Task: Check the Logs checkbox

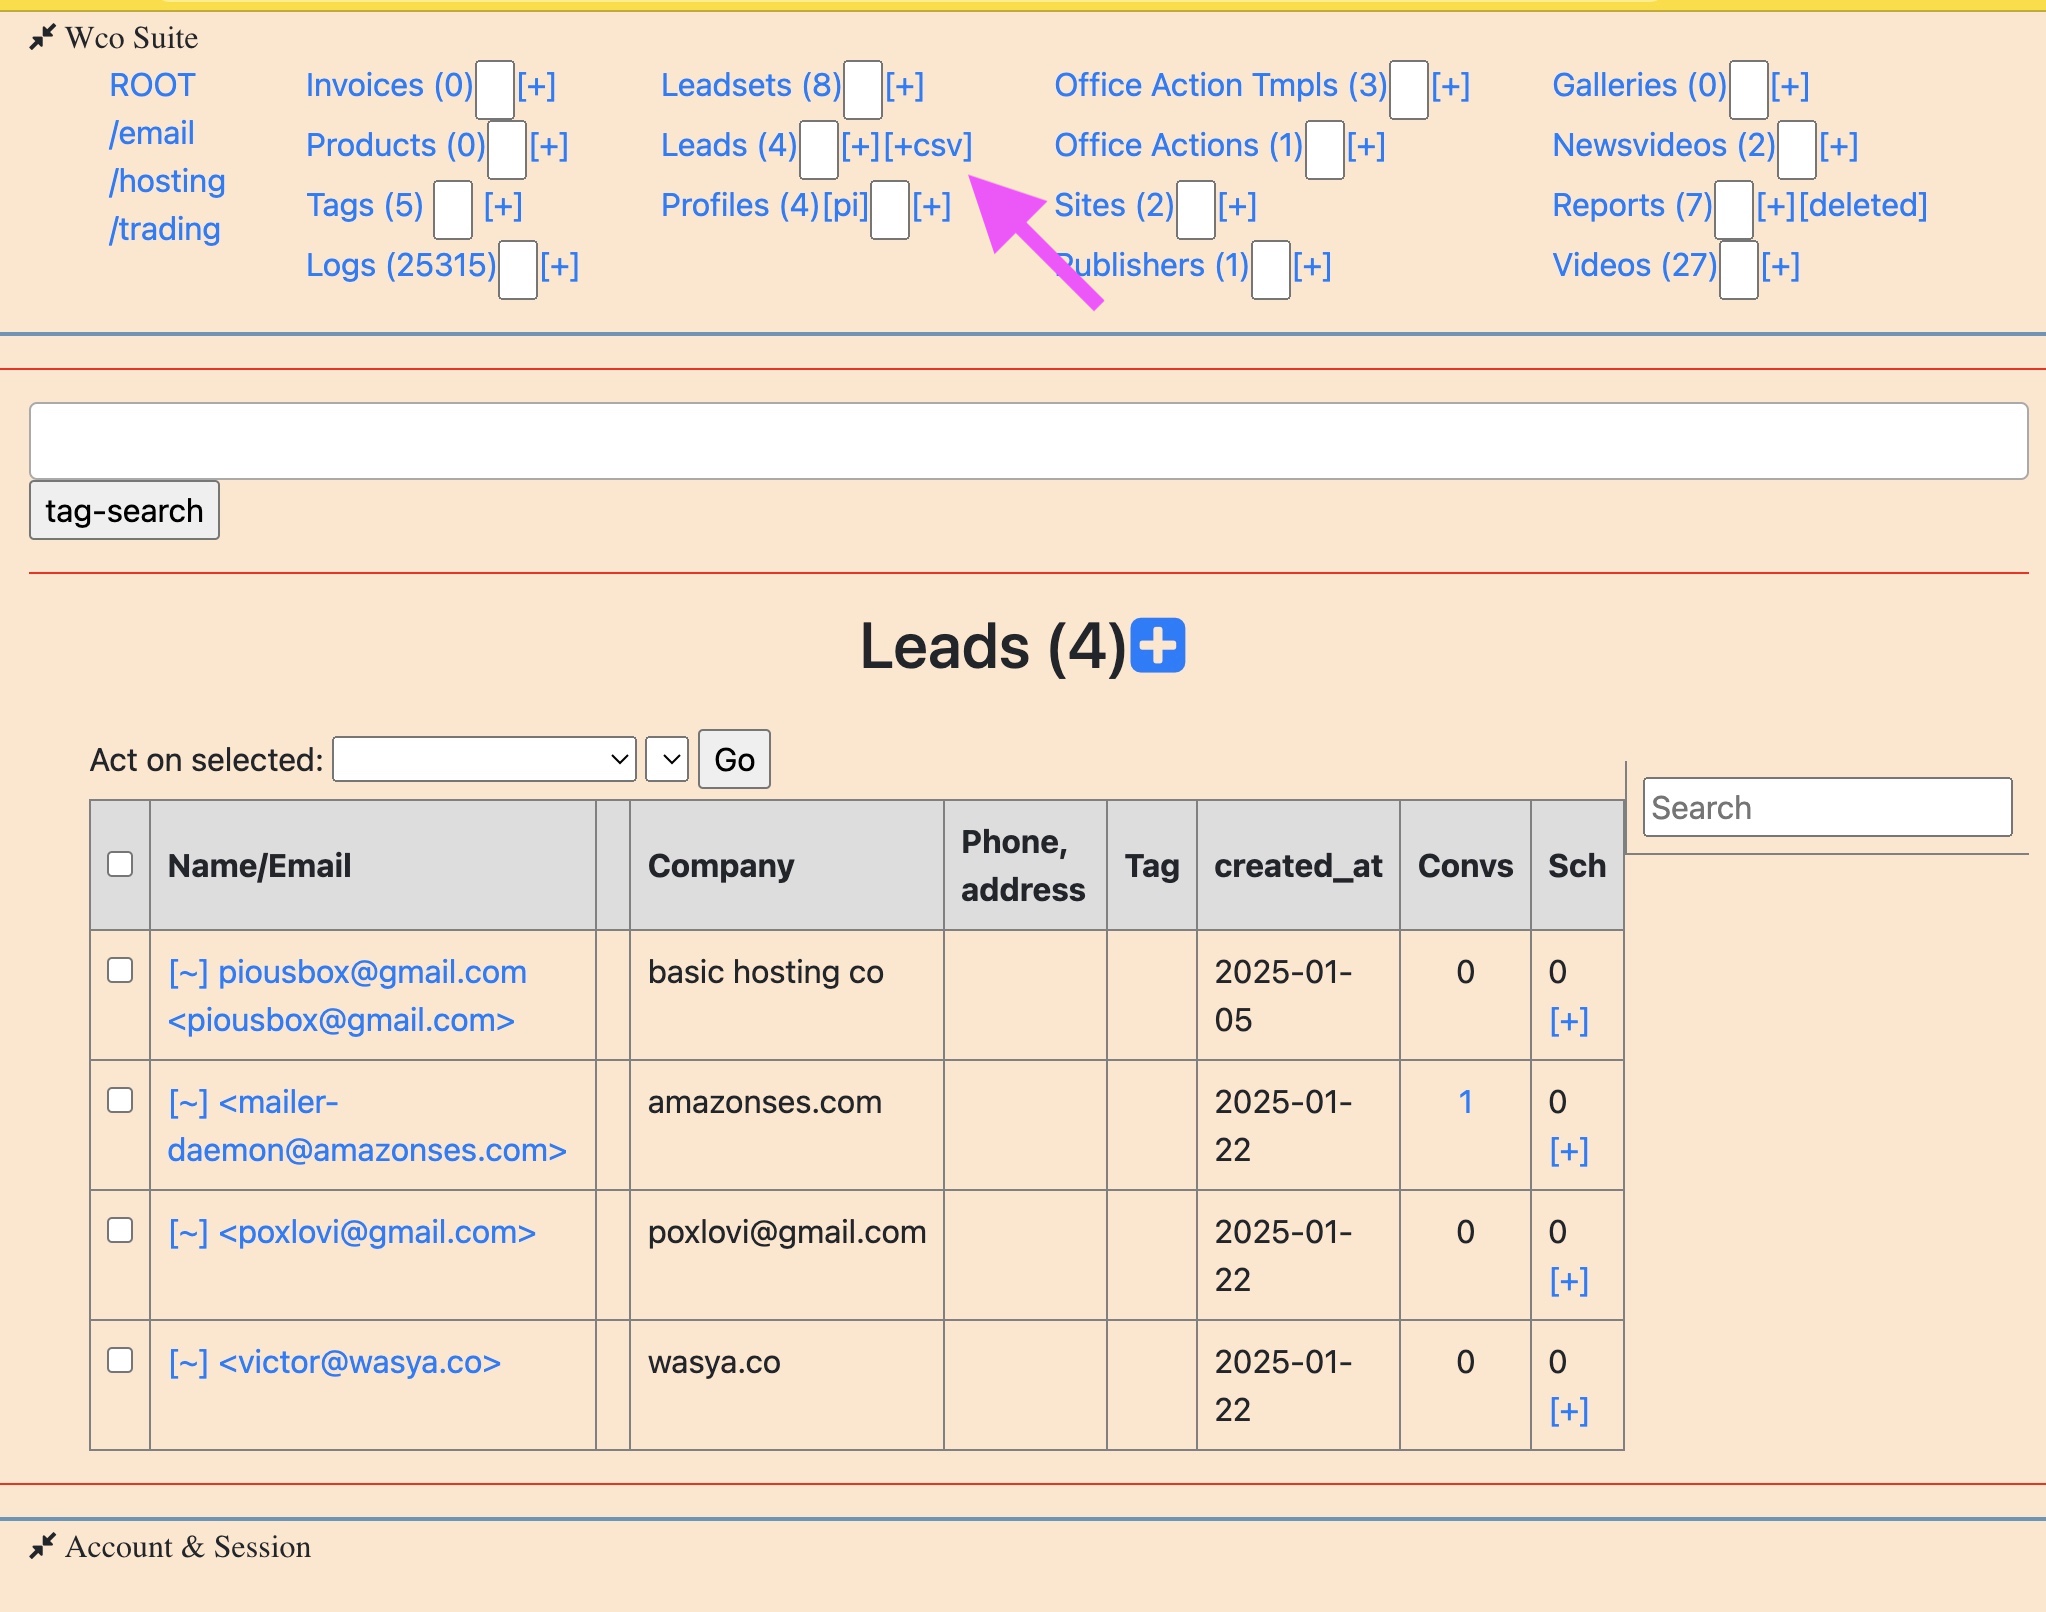Action: (515, 269)
